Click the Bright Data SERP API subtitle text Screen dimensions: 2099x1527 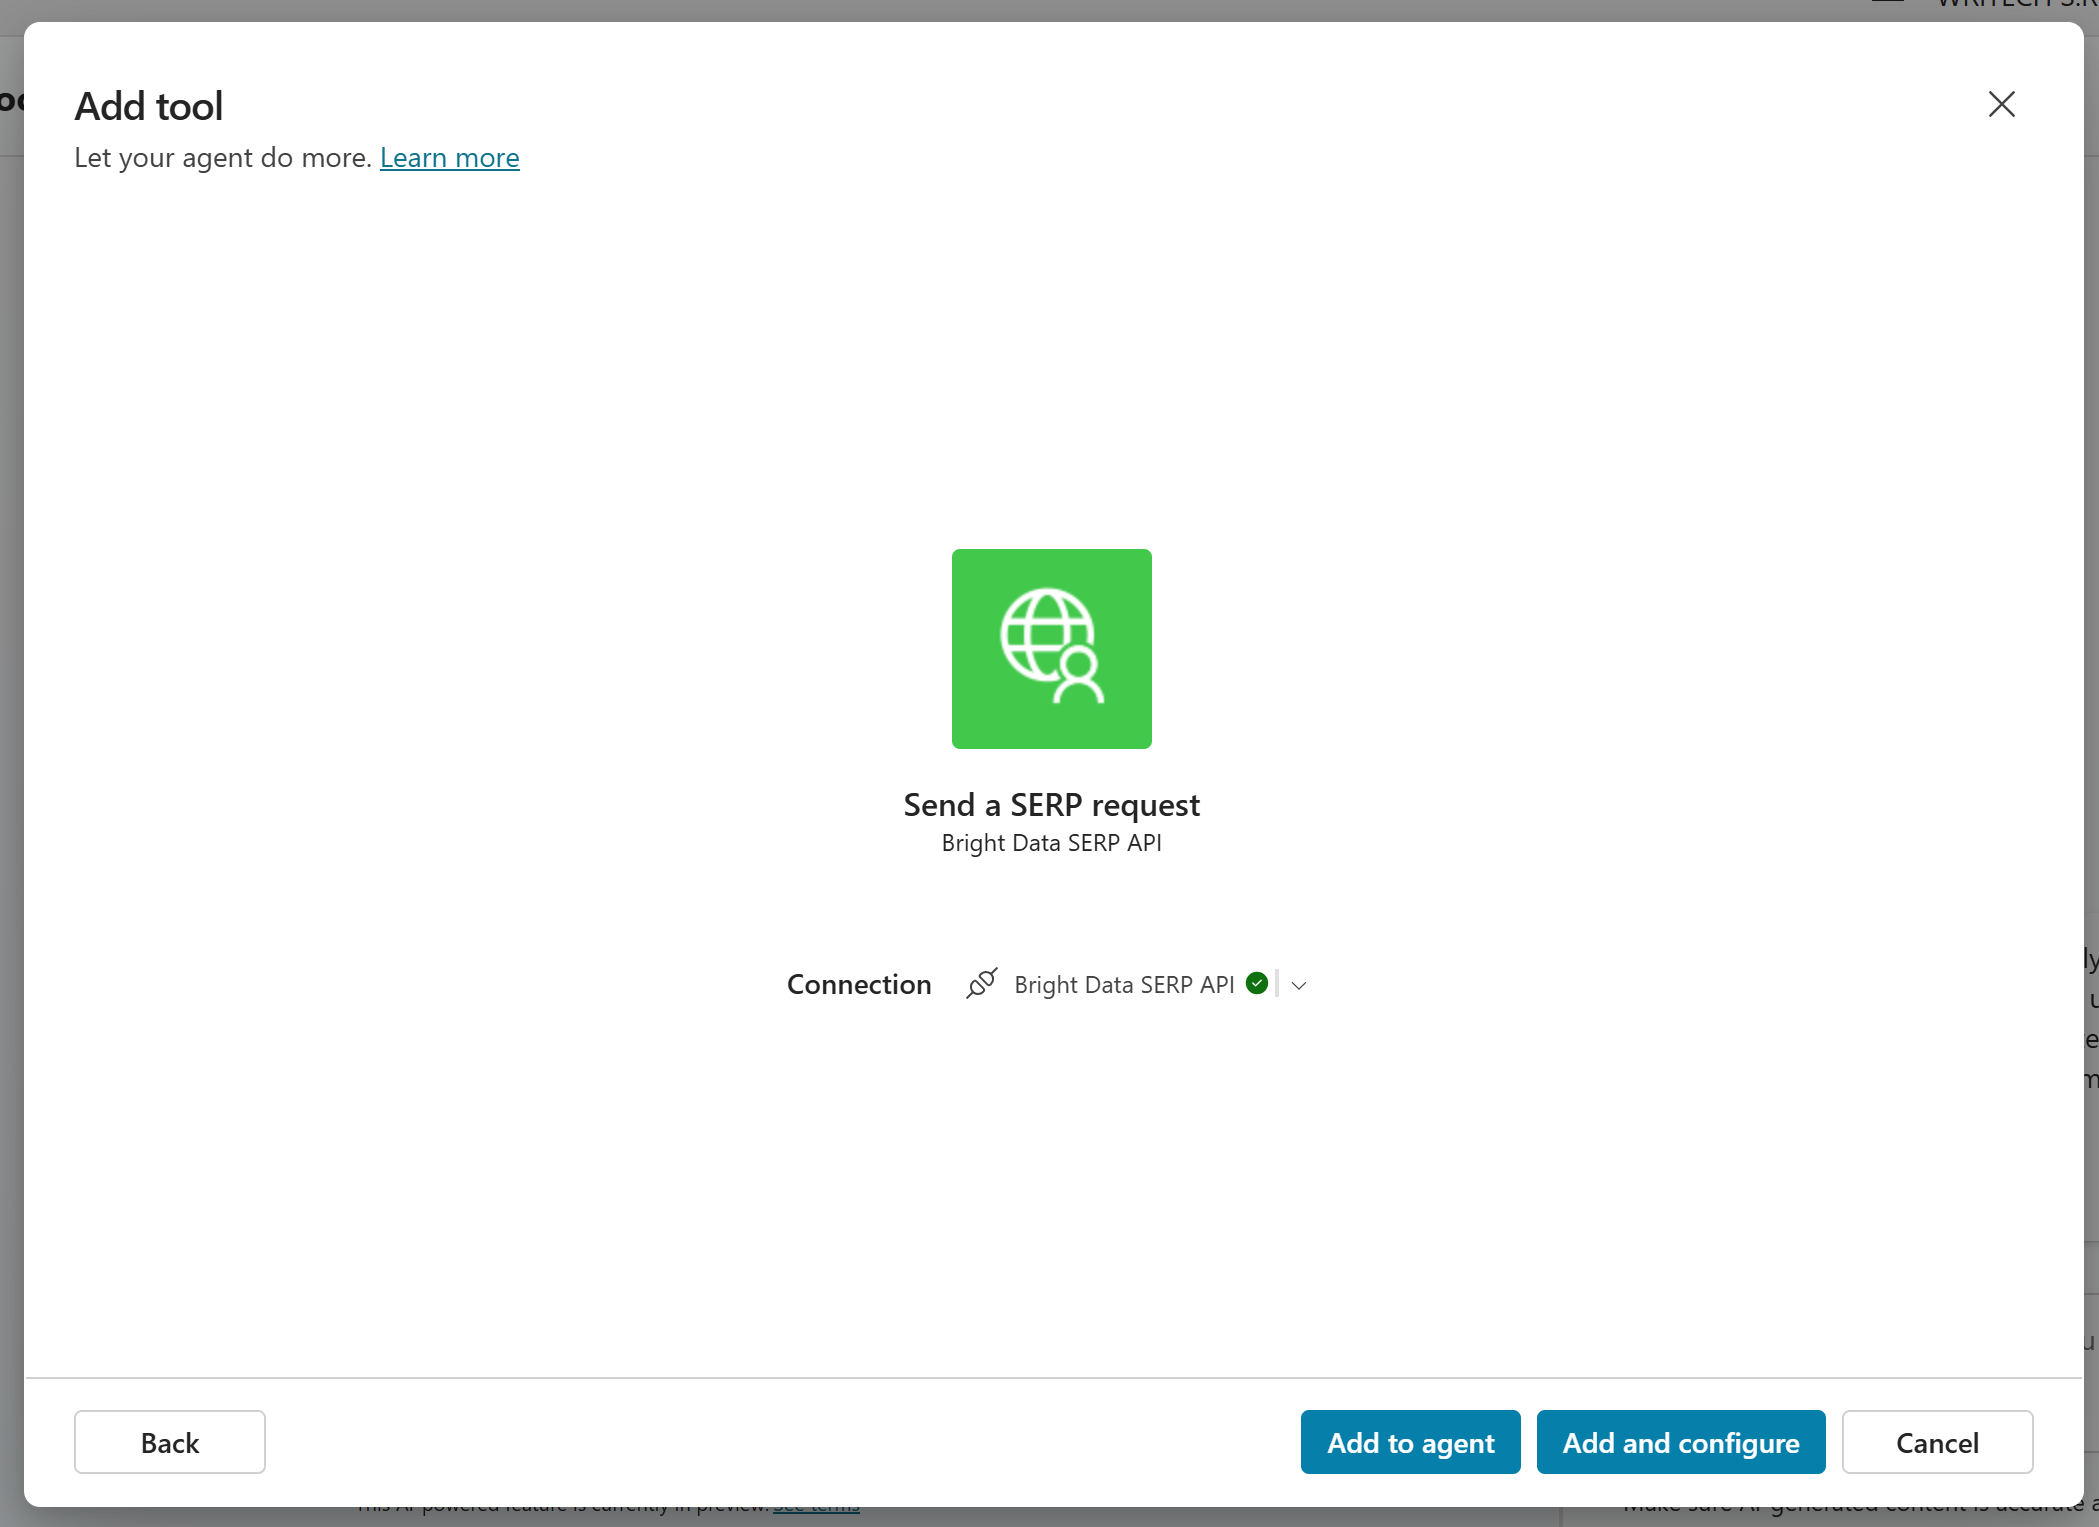[1051, 843]
